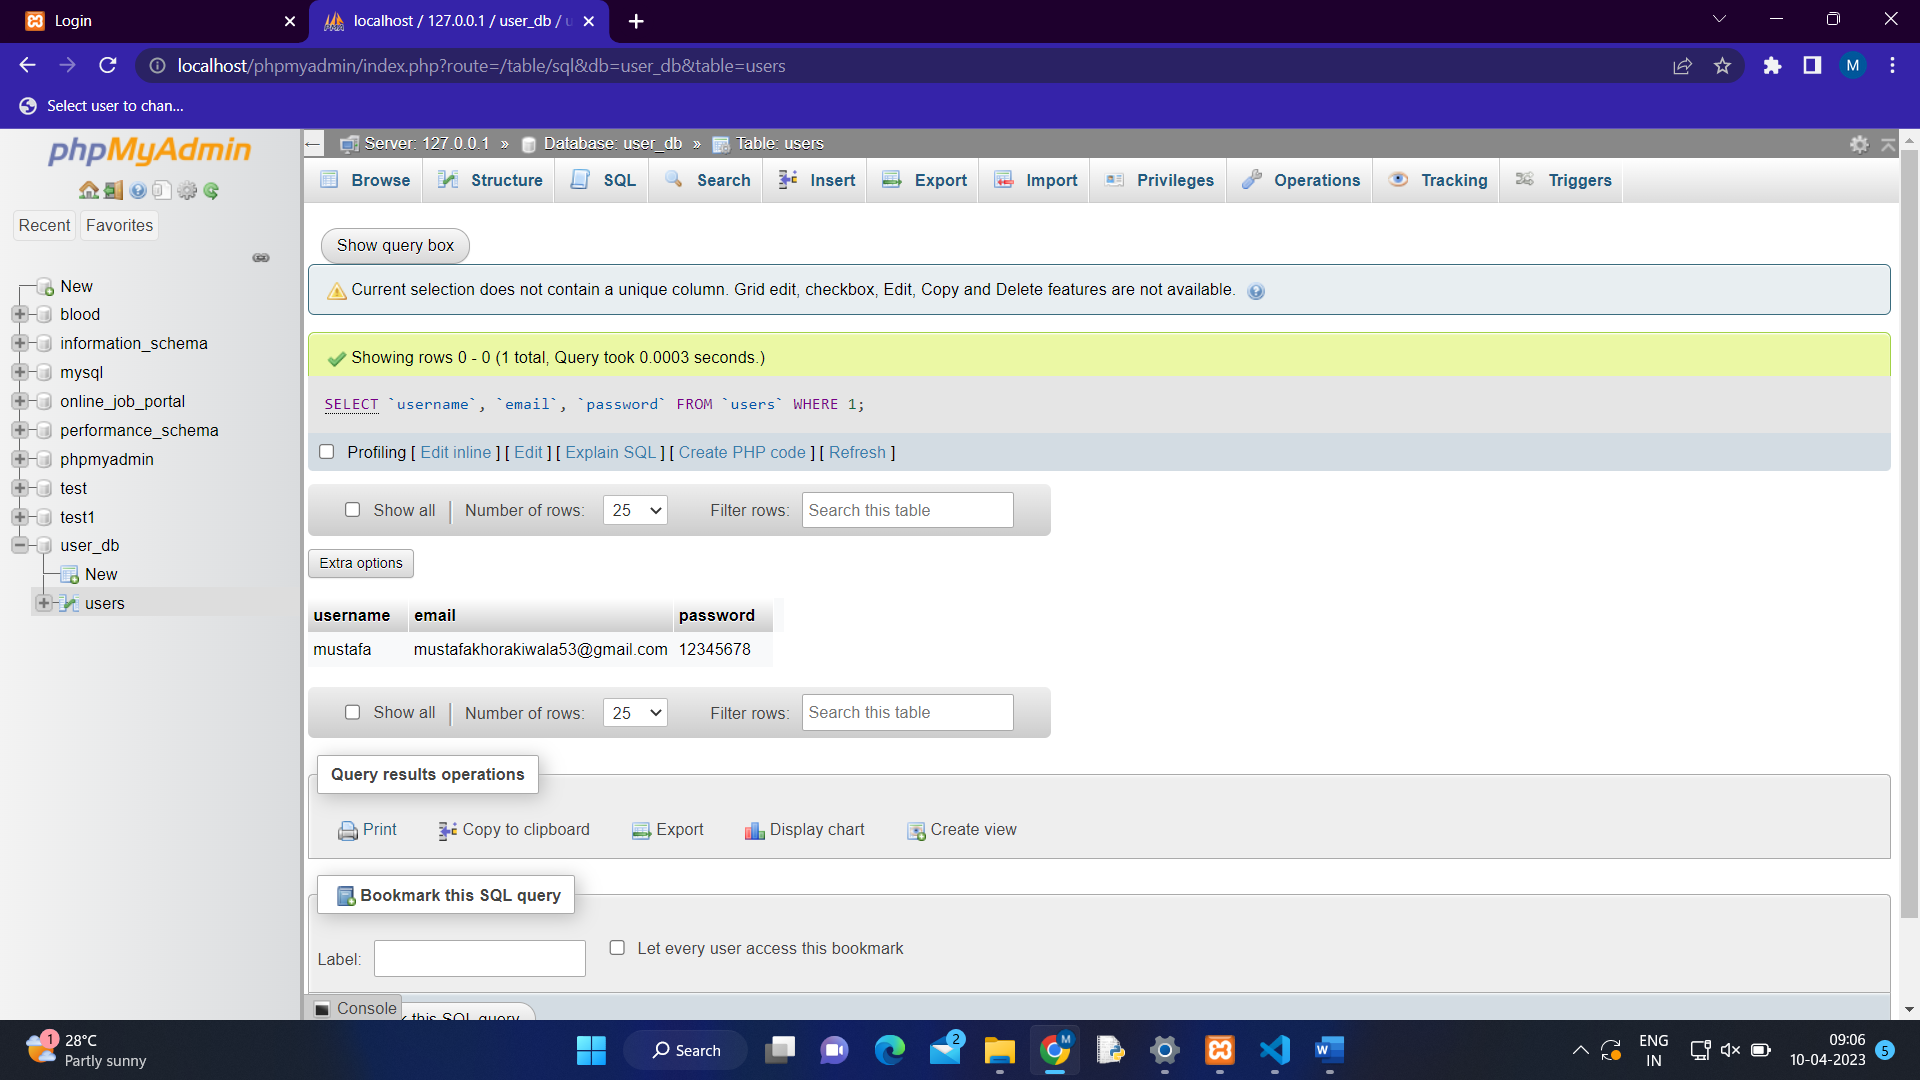Reload the navigation panel with green arrow
Image resolution: width=1920 pixels, height=1080 pixels.
pos(211,190)
